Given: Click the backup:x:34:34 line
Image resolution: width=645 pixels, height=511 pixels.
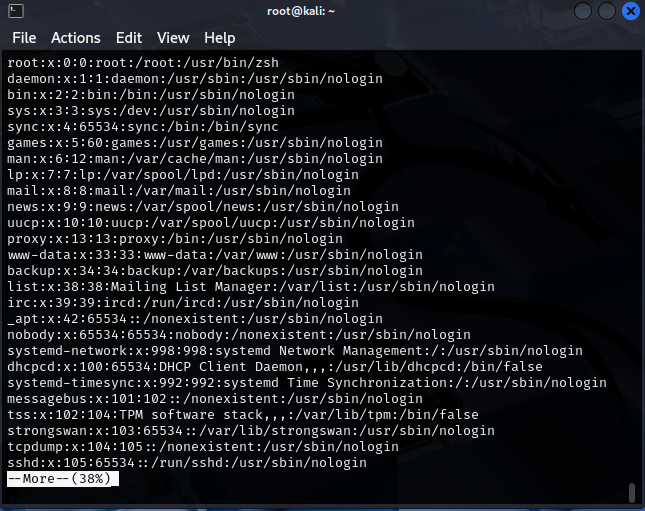Looking at the screenshot, I should [215, 271].
